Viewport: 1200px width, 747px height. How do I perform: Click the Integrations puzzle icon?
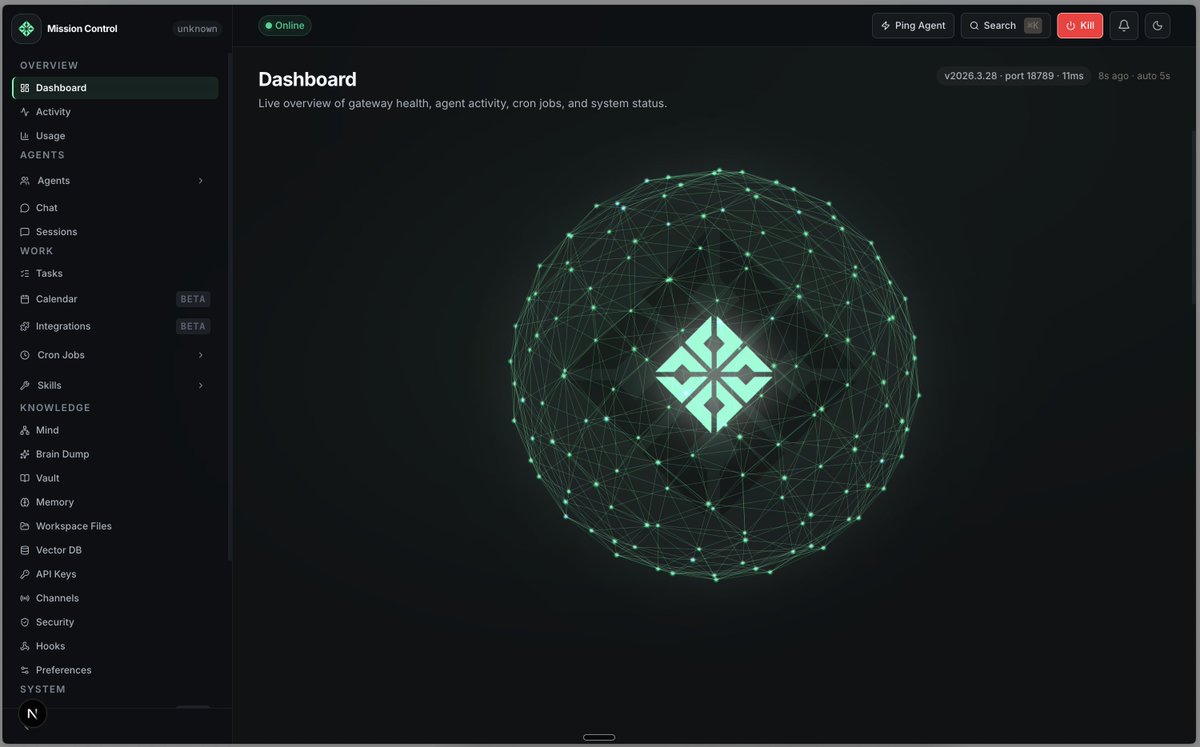point(25,326)
